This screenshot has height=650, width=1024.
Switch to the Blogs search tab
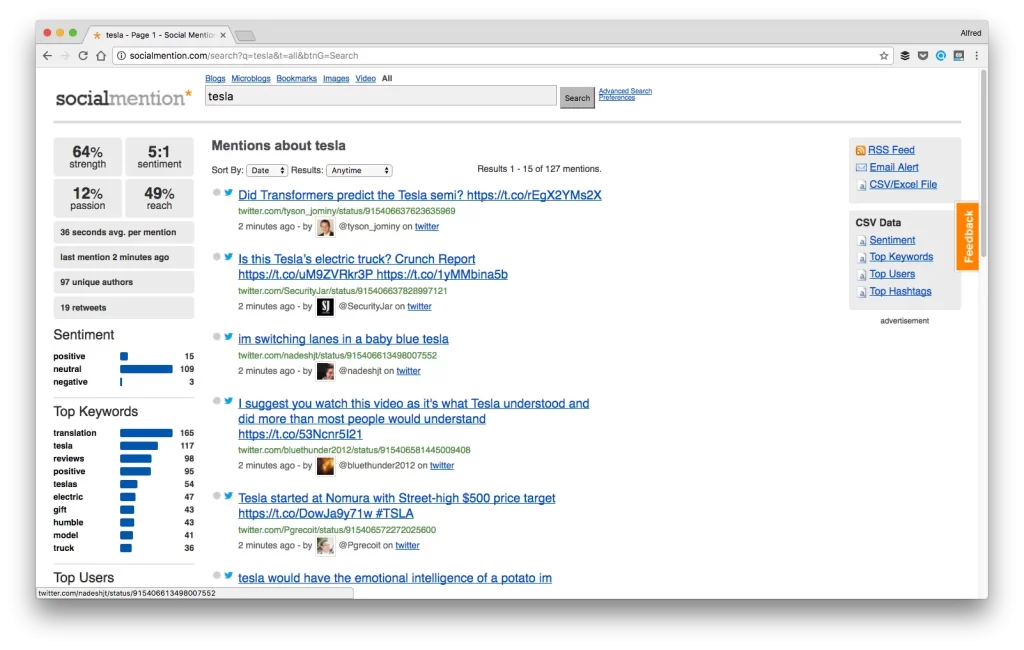point(215,78)
